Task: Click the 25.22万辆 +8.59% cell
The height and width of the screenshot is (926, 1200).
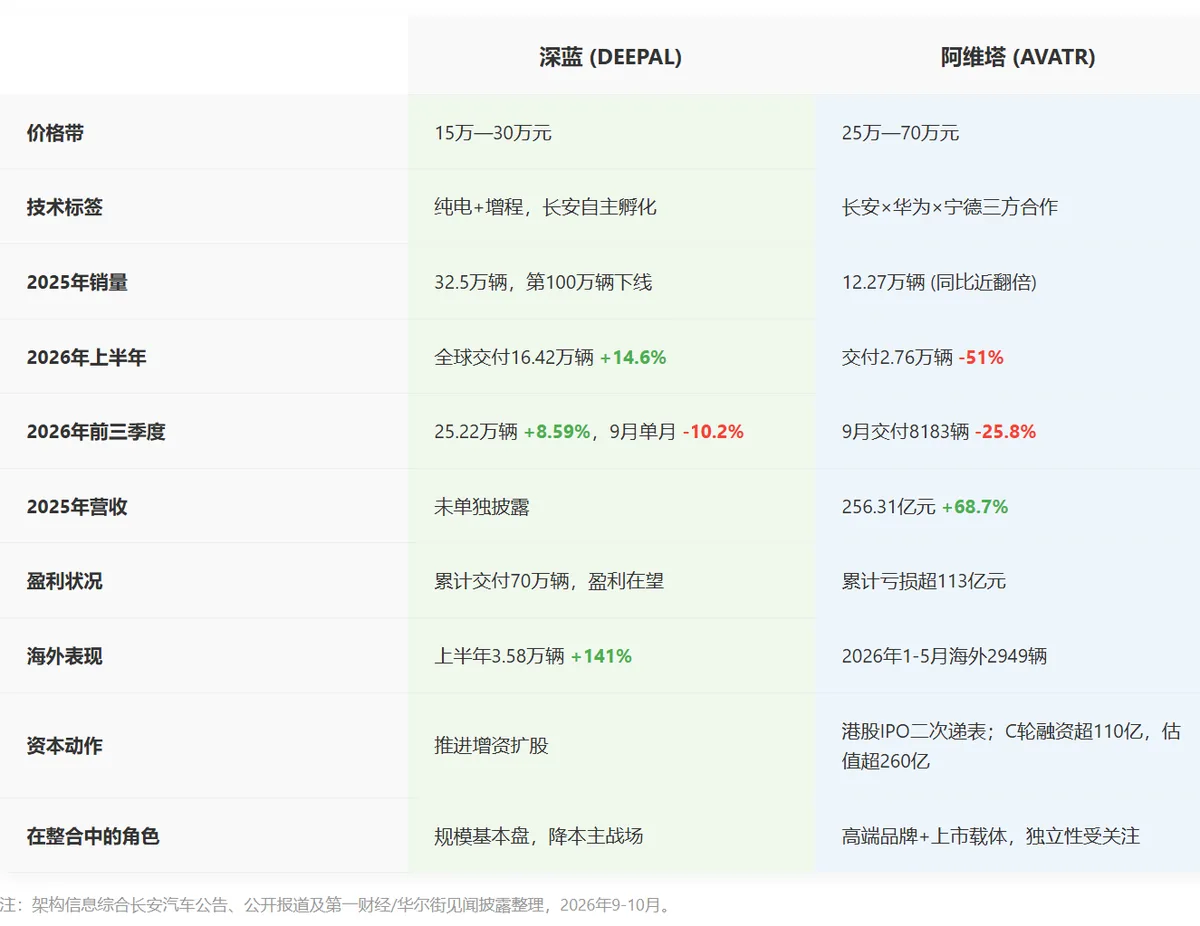Action: coord(611,432)
